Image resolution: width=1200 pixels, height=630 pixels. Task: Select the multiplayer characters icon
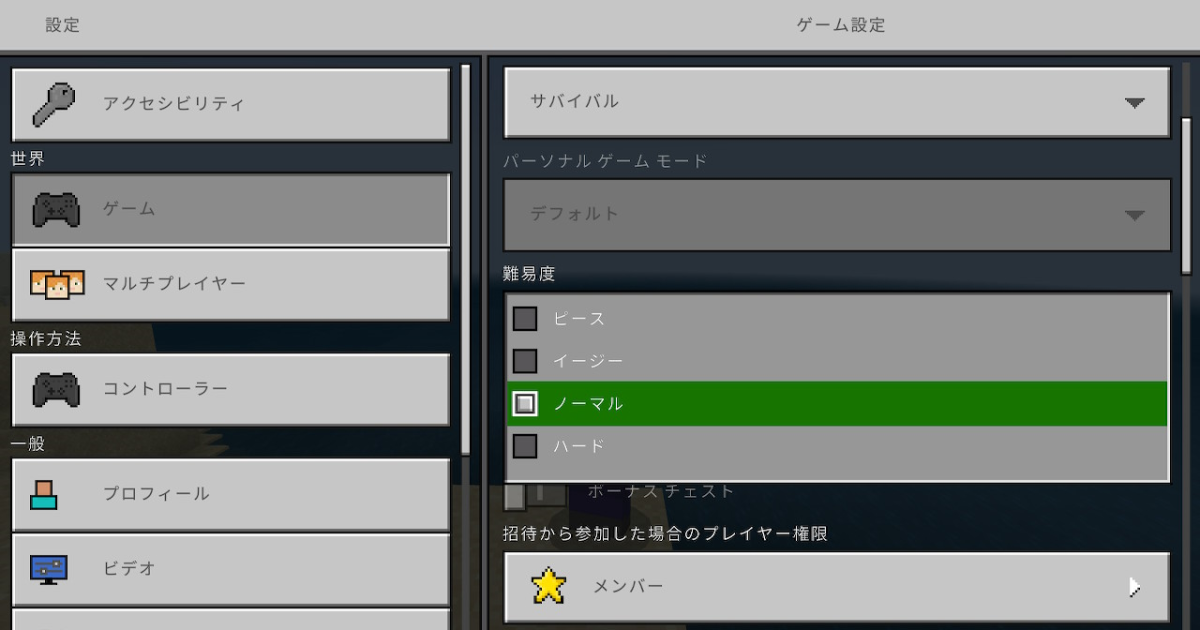coord(57,284)
